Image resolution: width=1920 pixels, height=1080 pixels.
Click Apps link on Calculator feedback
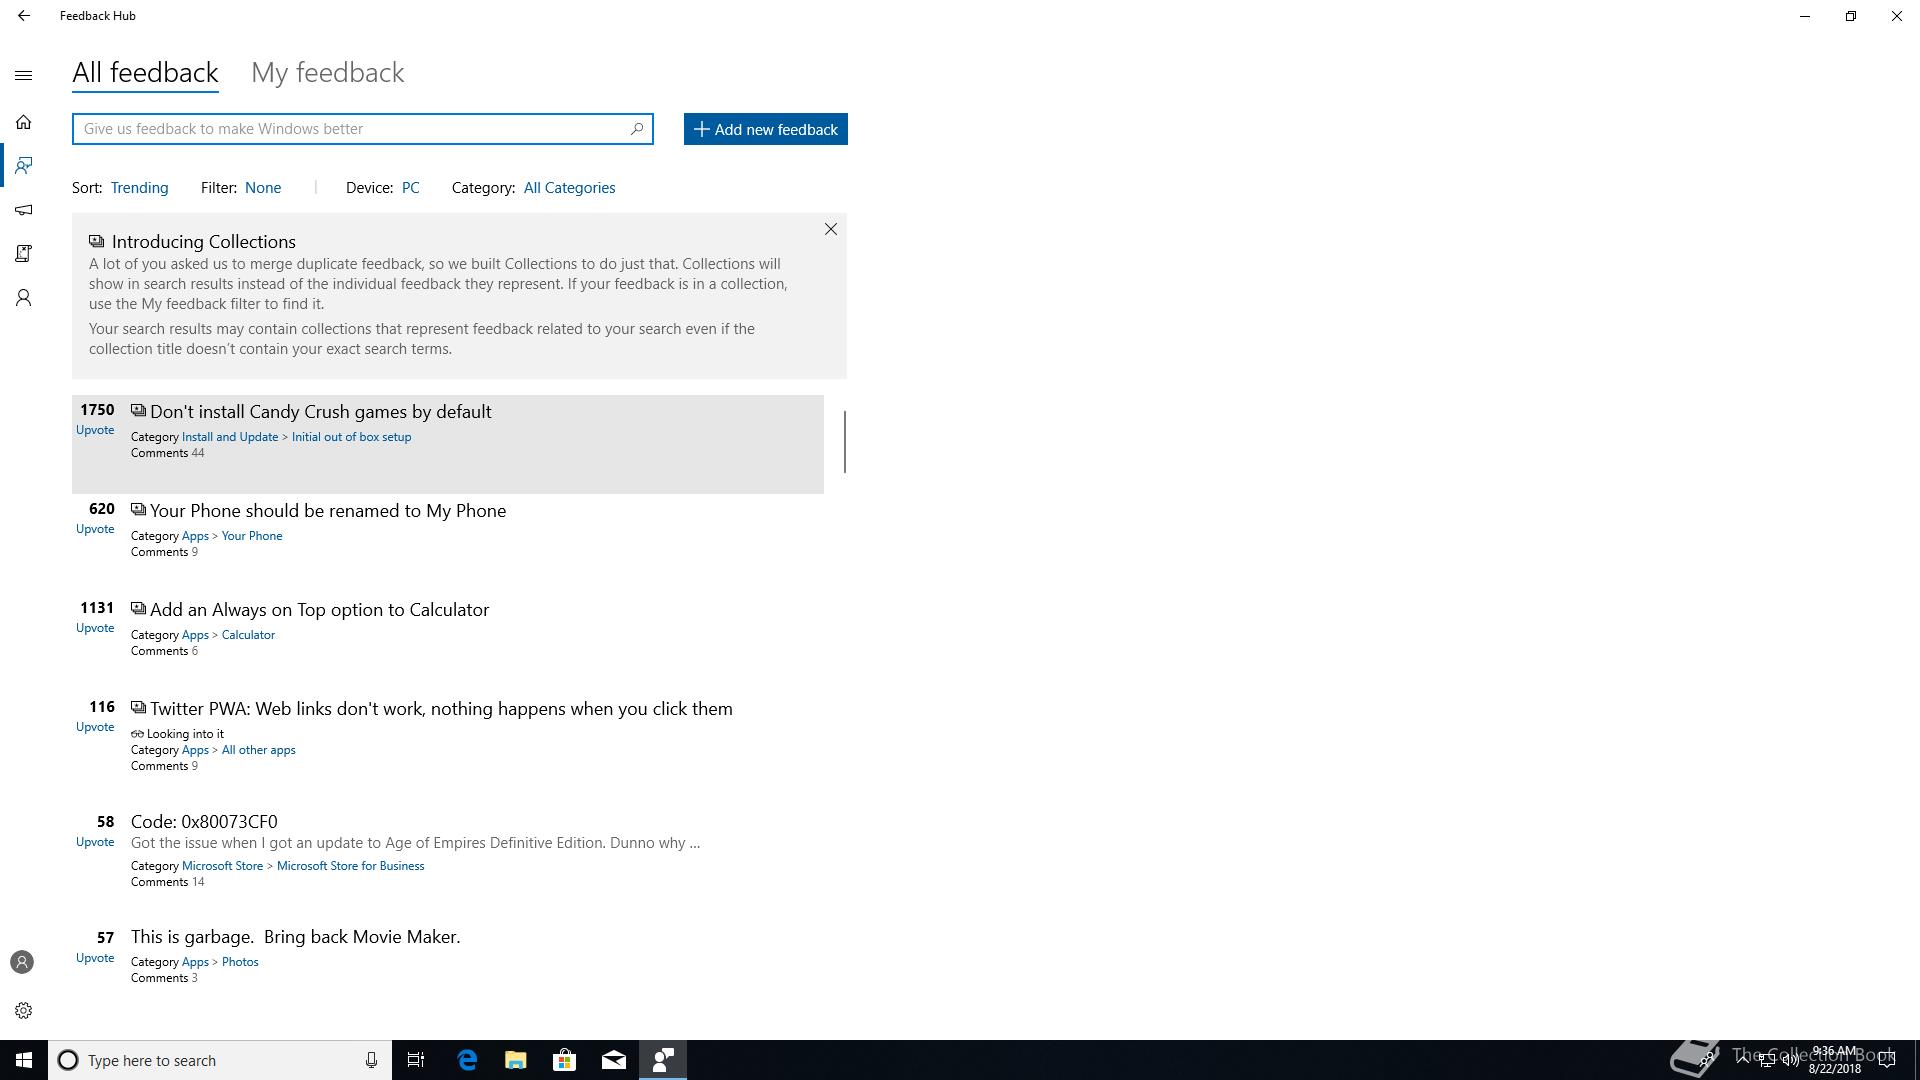(195, 635)
